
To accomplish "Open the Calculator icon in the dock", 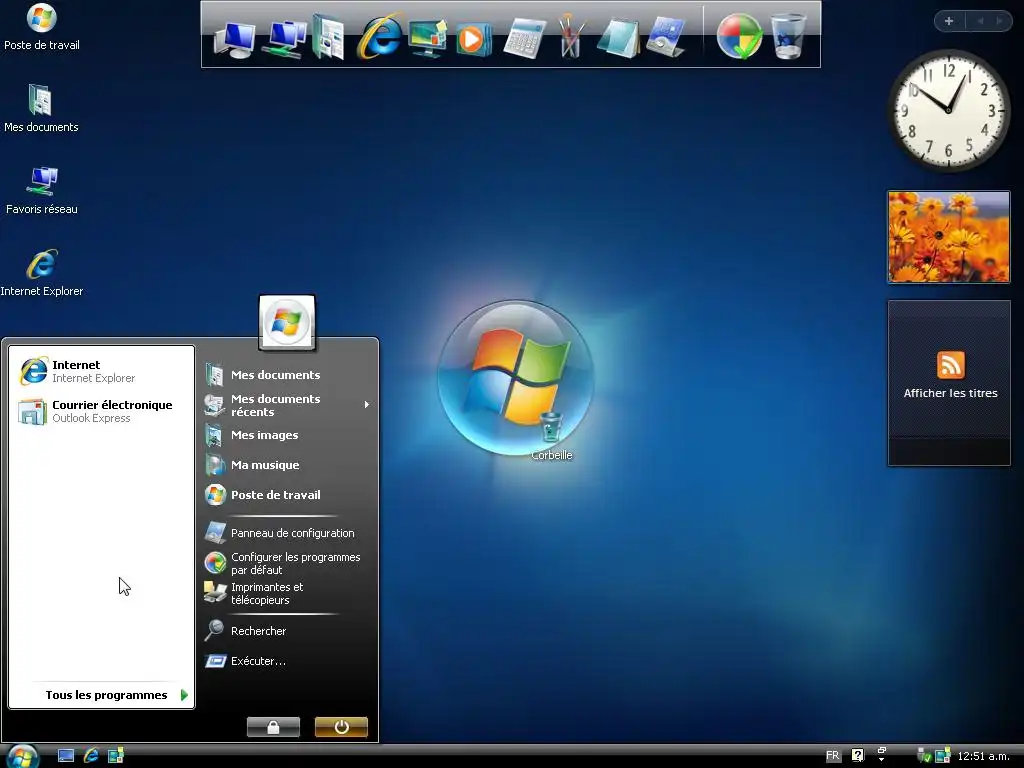I will coord(525,38).
